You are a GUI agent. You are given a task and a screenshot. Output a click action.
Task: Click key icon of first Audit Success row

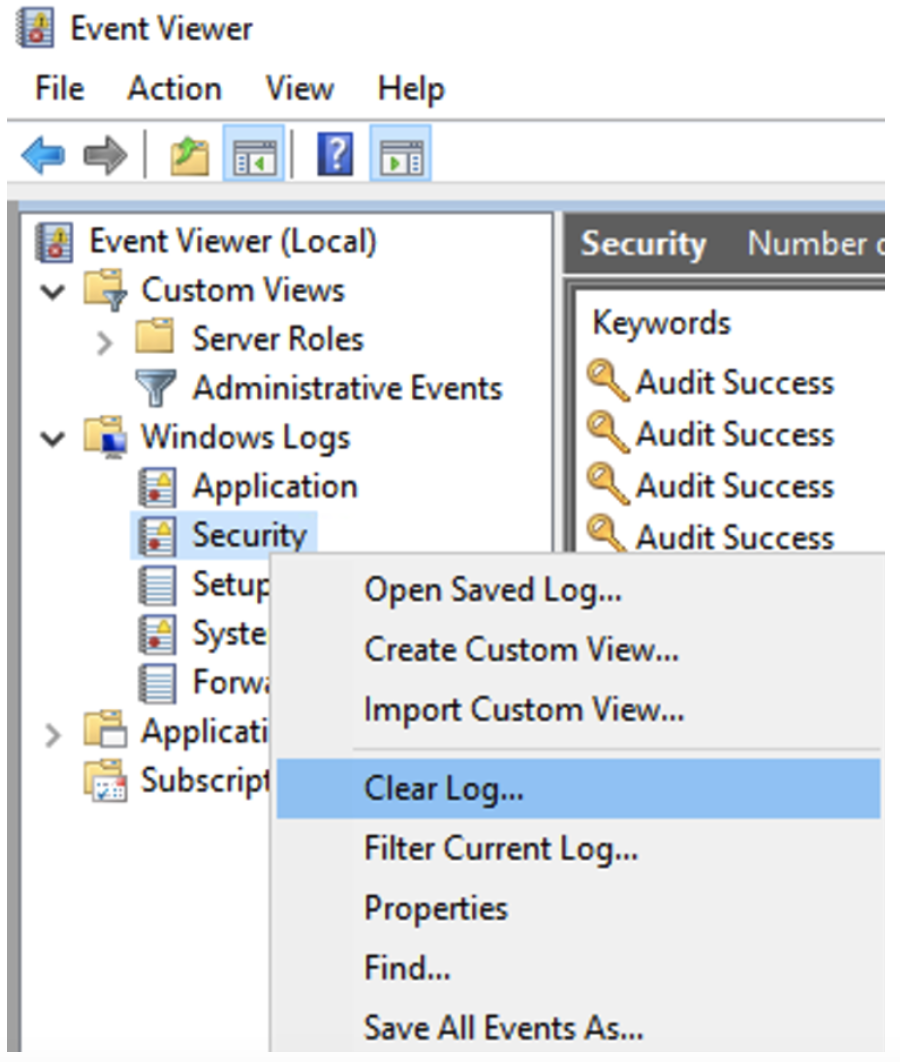(608, 380)
